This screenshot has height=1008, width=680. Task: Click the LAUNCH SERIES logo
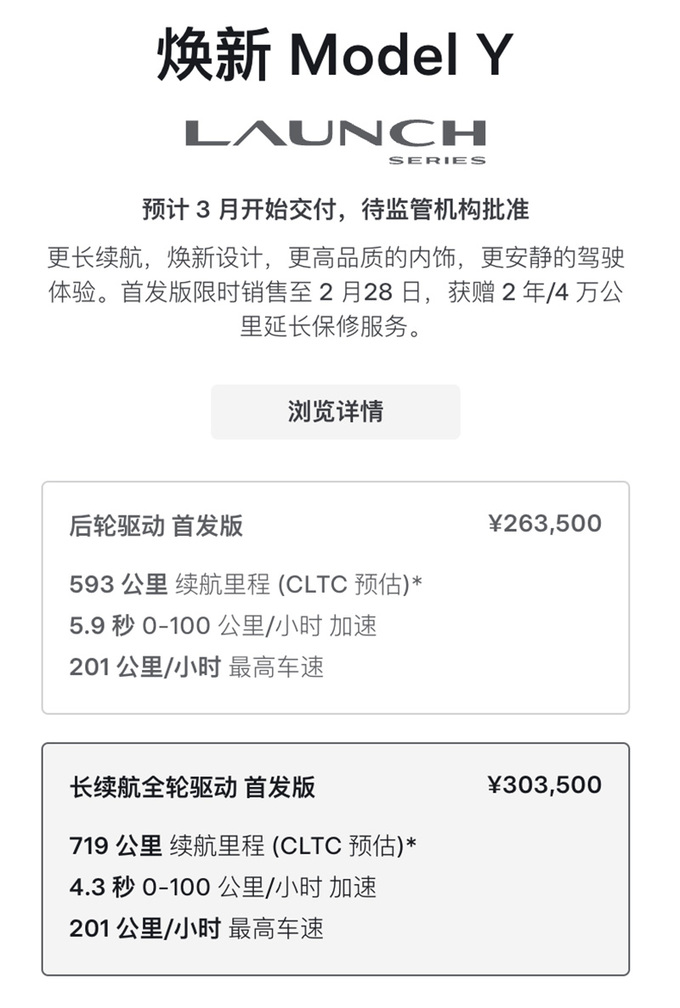(336, 141)
